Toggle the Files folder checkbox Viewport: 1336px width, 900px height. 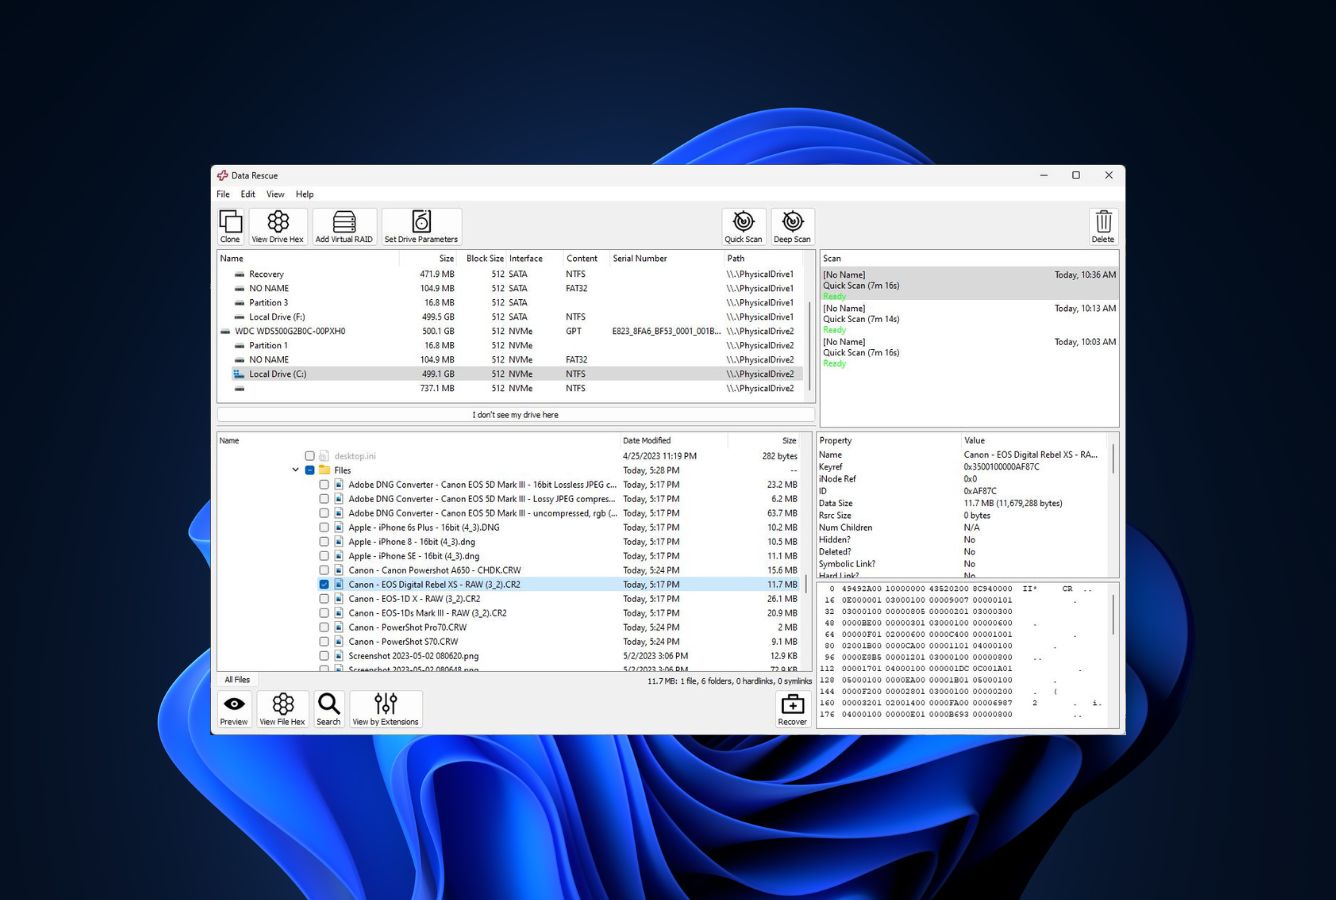[310, 470]
